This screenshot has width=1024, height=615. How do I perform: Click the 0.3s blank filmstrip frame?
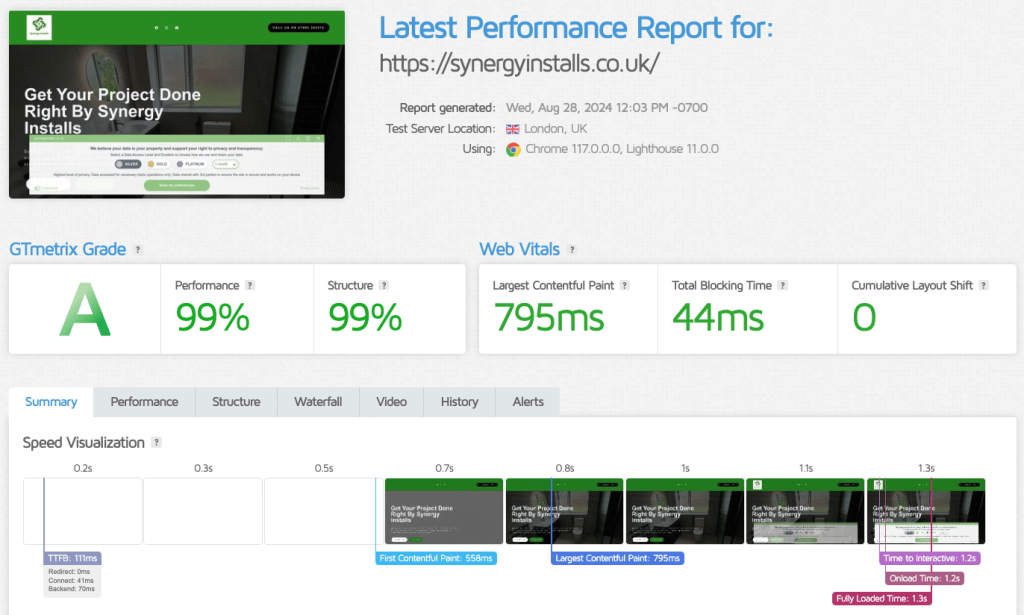[203, 511]
